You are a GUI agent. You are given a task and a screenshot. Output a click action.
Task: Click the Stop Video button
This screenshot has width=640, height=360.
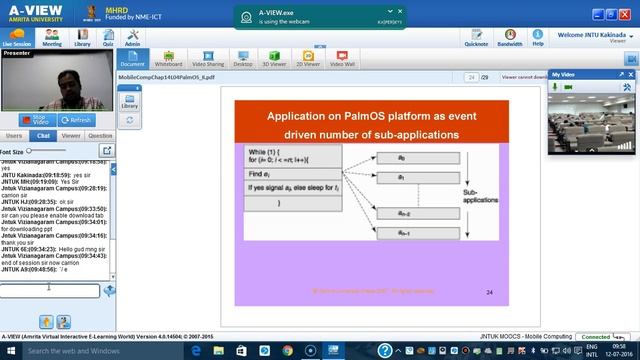[37, 120]
